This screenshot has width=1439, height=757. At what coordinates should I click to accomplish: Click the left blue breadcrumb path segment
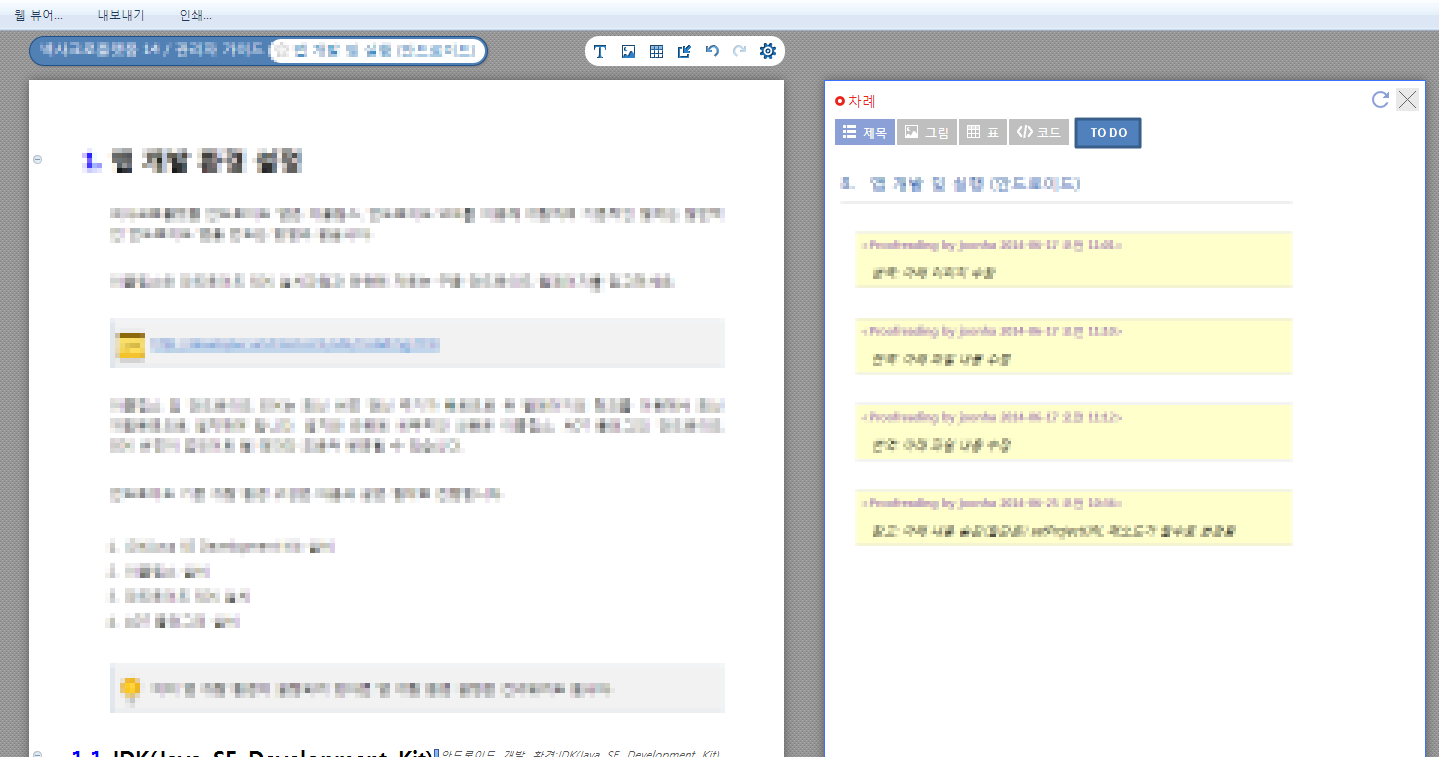(x=150, y=50)
